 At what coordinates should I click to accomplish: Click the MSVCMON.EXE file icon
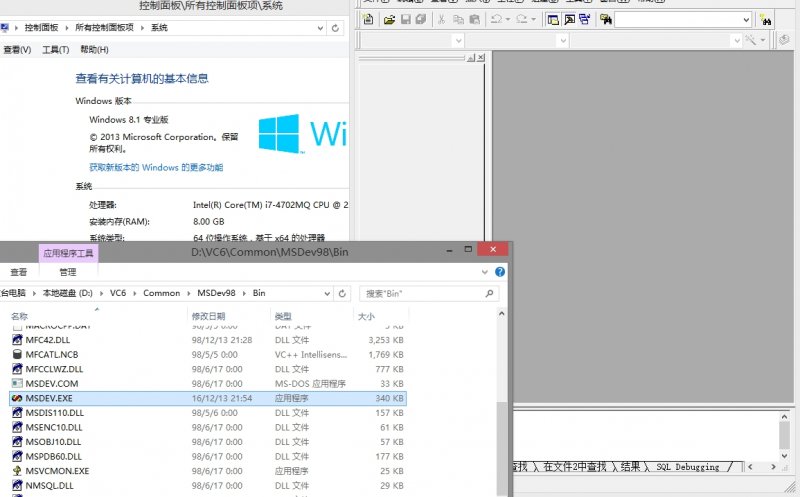coord(17,471)
